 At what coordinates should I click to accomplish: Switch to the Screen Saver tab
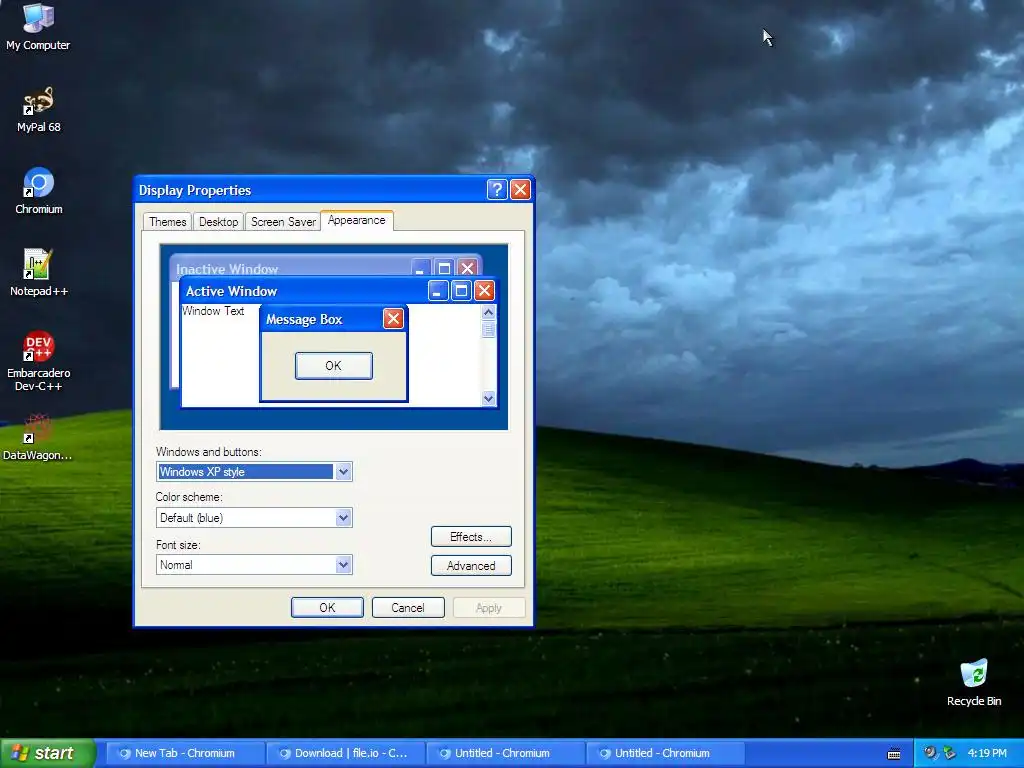(x=283, y=222)
